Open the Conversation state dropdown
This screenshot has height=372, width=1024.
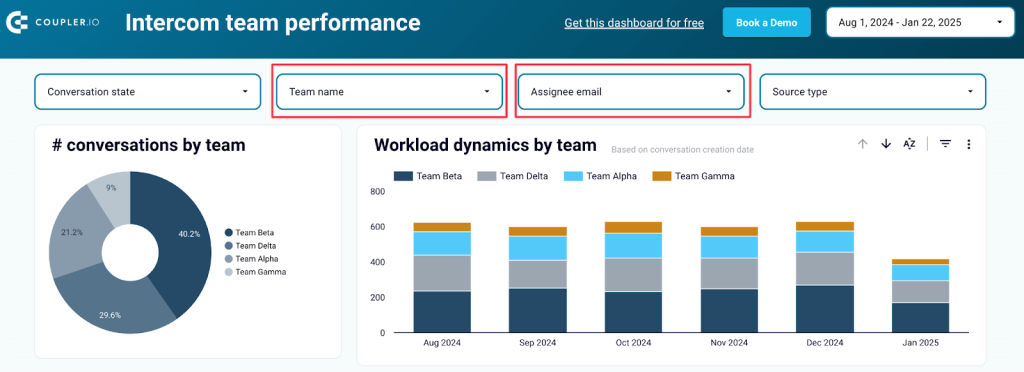(147, 92)
